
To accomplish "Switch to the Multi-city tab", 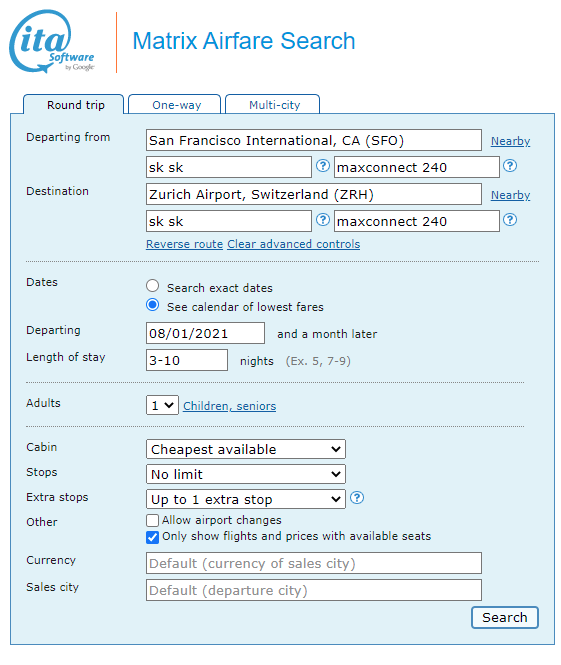I will [x=273, y=105].
